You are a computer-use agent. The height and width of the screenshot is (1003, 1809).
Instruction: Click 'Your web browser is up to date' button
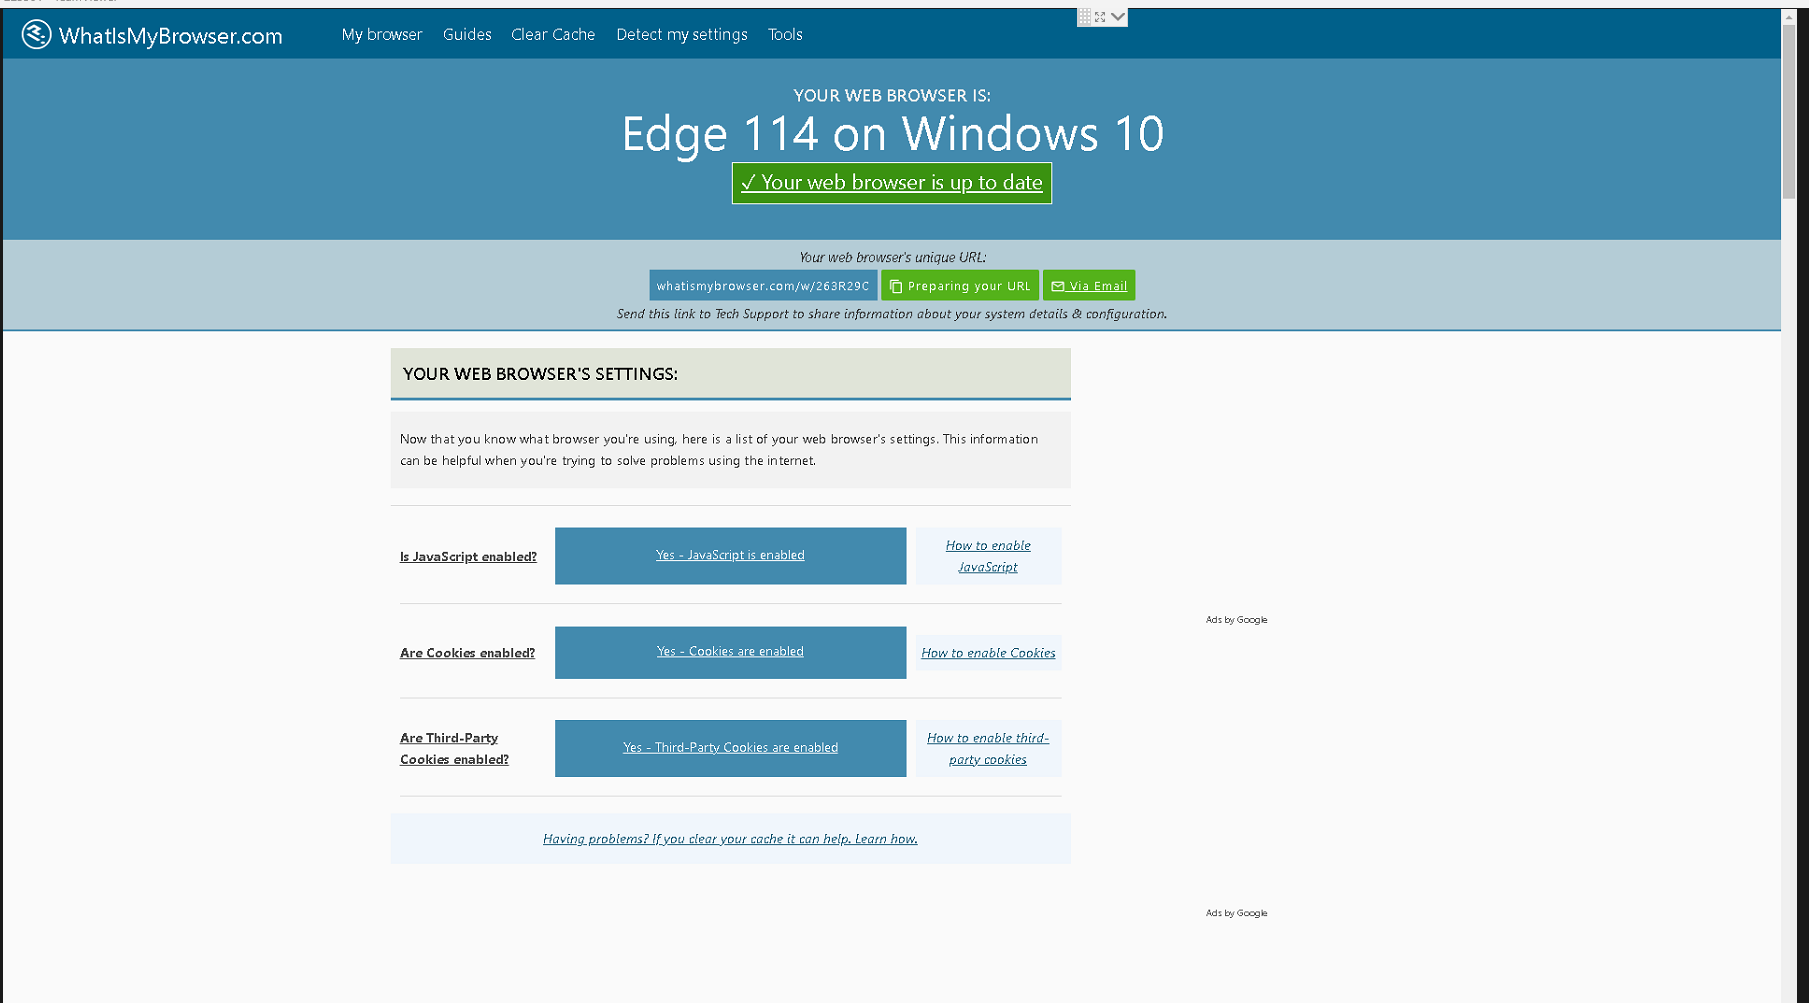(892, 183)
